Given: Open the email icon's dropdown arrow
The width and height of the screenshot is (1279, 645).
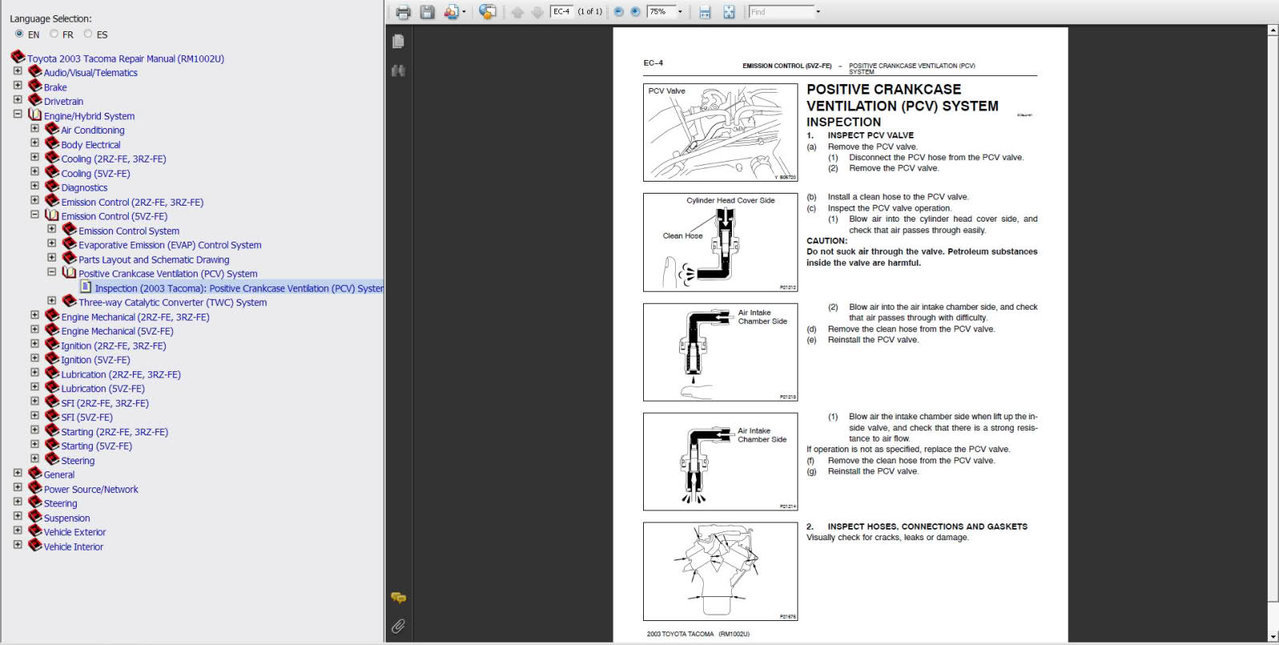Looking at the screenshot, I should [x=464, y=12].
